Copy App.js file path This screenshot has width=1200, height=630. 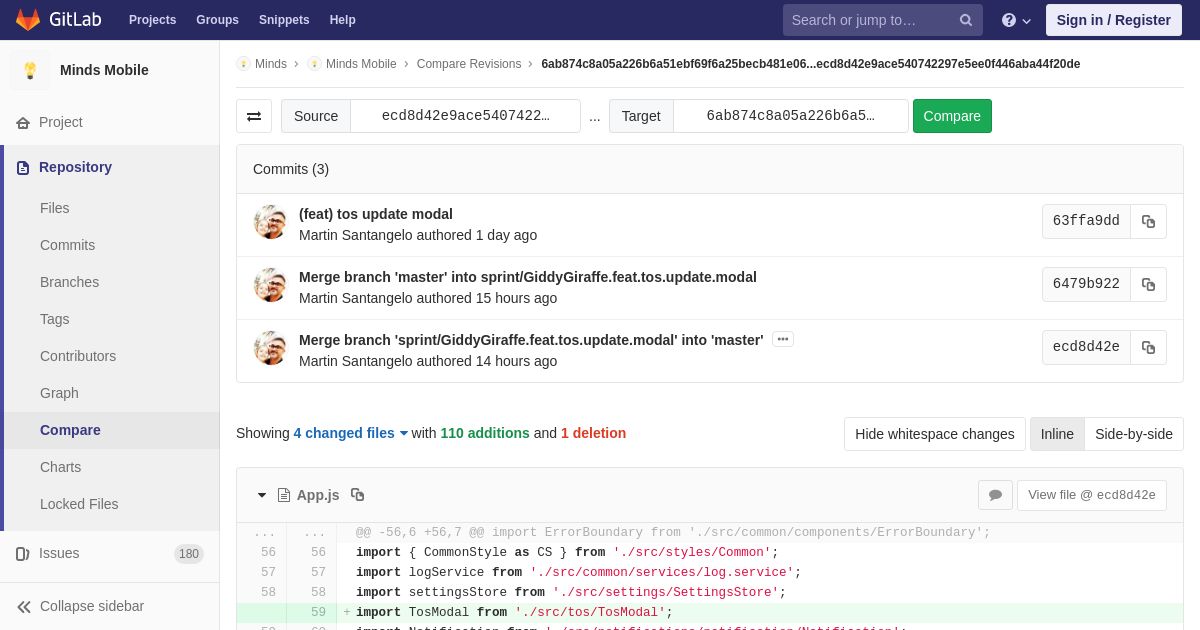357,495
